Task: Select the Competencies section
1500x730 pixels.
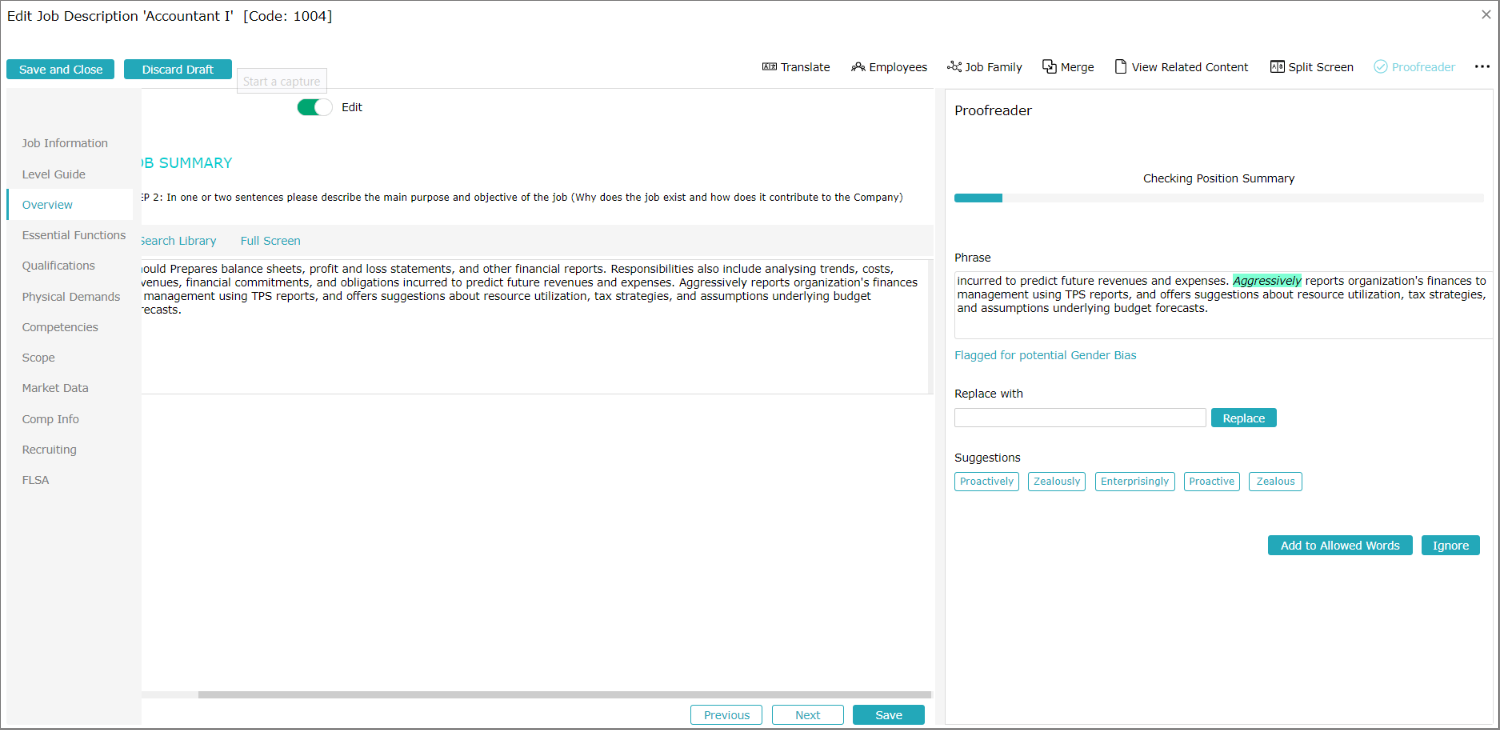Action: [x=60, y=327]
